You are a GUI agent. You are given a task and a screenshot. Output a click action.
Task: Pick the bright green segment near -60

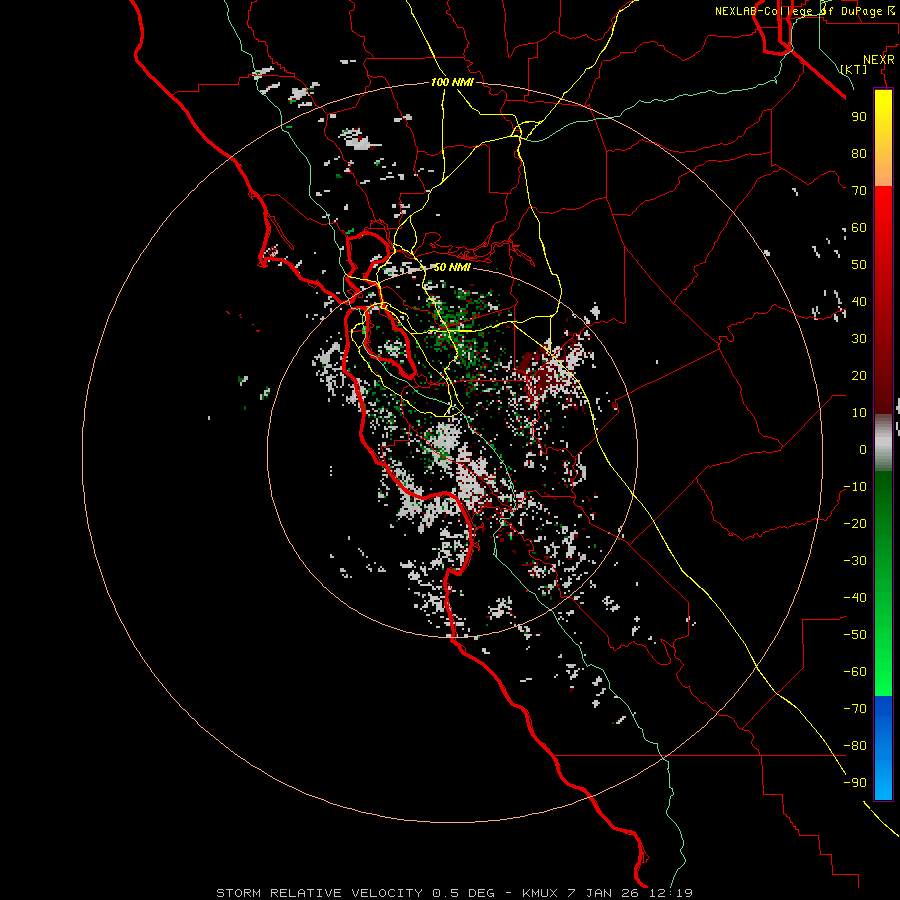[x=883, y=672]
